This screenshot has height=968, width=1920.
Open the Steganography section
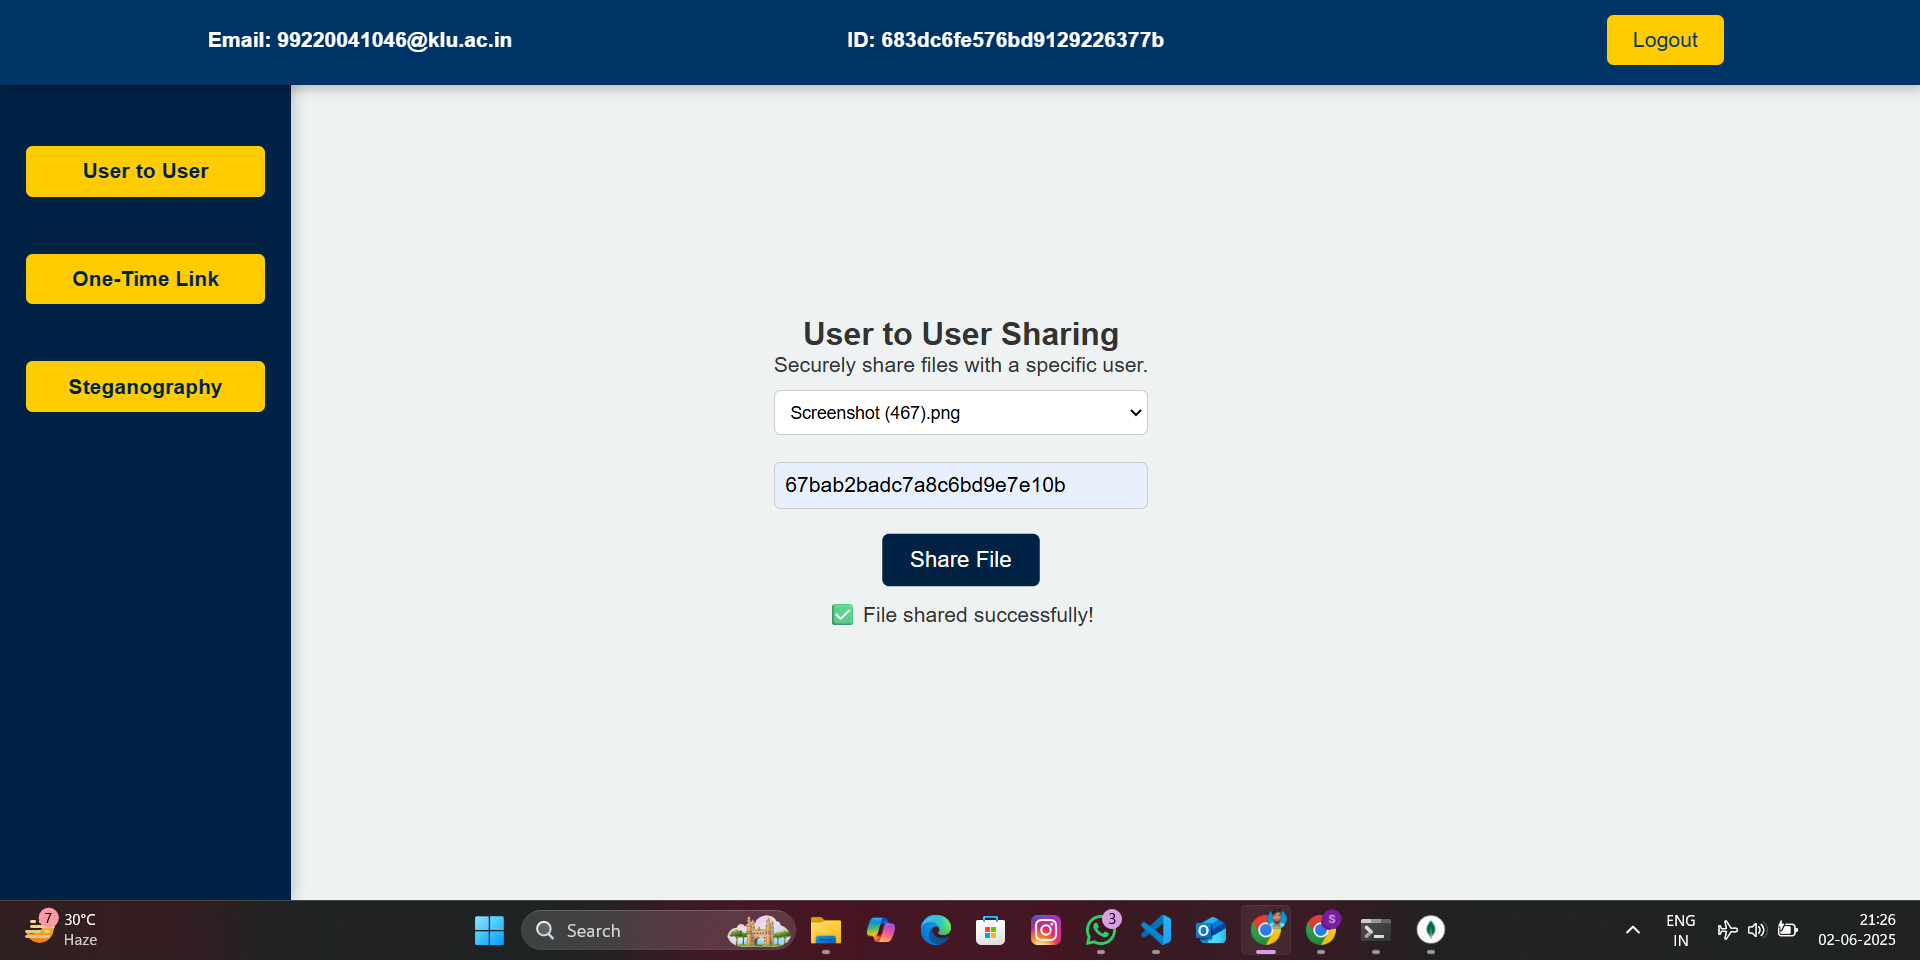145,387
